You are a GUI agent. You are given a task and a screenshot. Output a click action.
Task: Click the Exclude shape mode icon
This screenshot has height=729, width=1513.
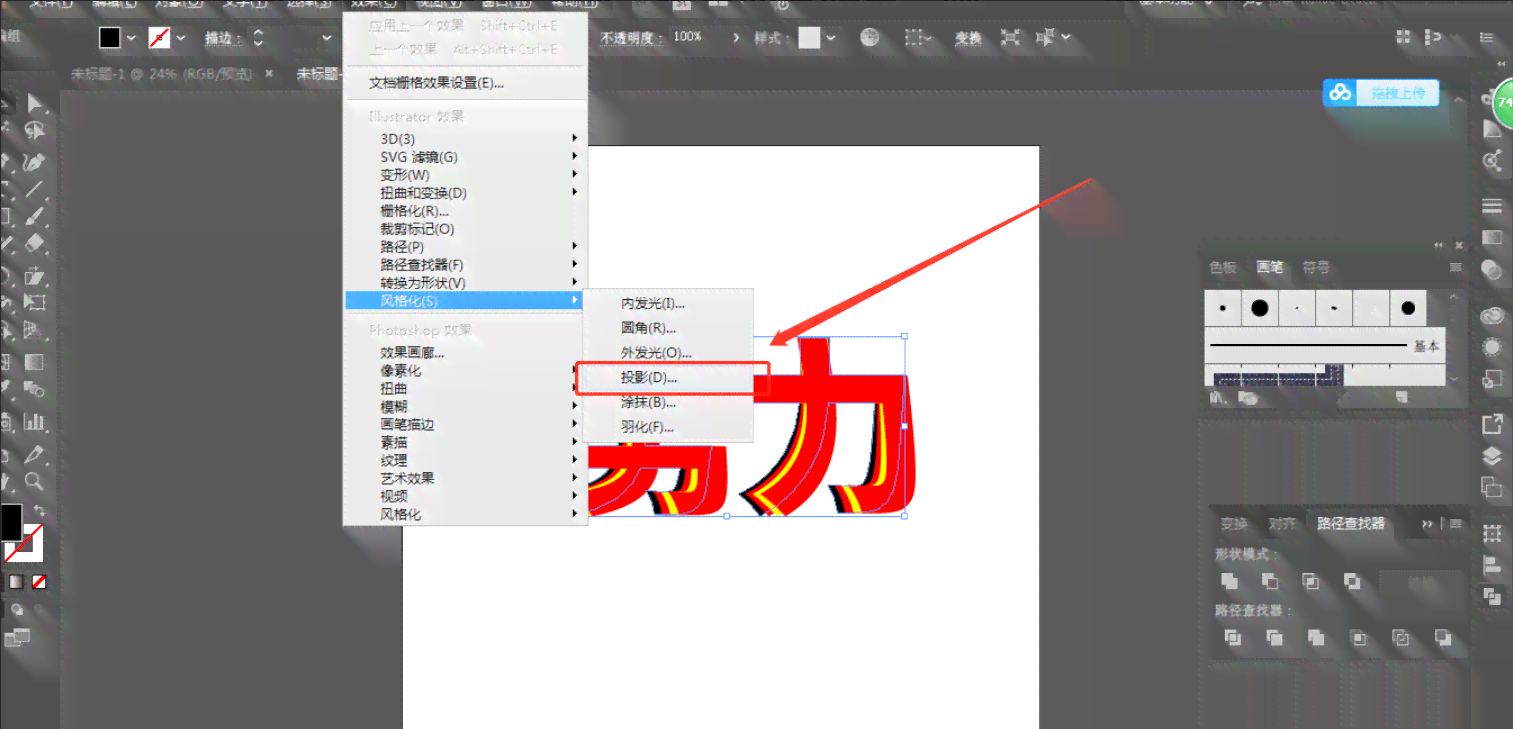pos(1352,581)
